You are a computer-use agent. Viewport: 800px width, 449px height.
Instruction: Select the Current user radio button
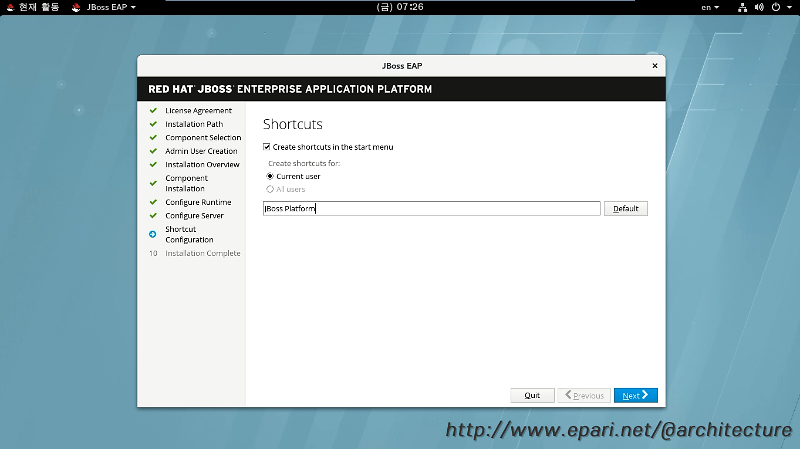[270, 176]
